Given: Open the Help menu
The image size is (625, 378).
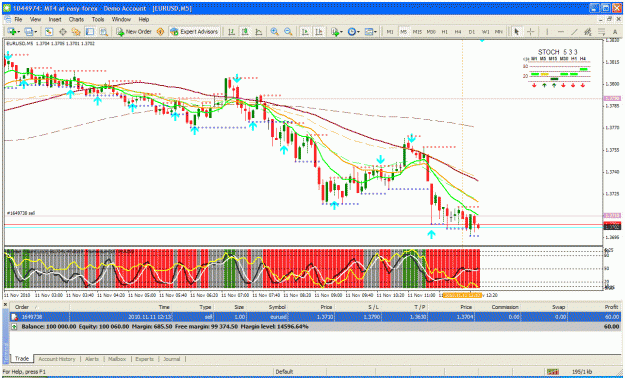Looking at the screenshot, I should (144, 19).
